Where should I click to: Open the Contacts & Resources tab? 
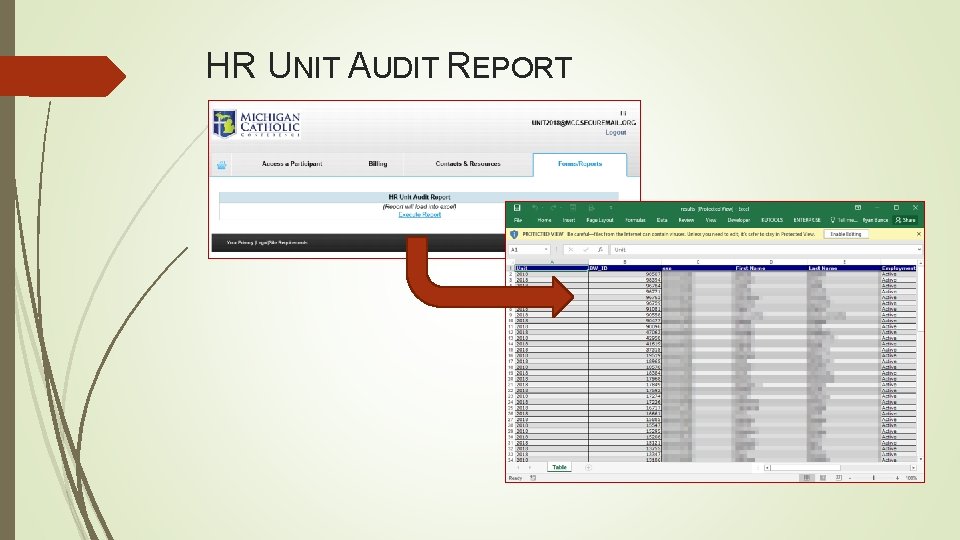[468, 163]
